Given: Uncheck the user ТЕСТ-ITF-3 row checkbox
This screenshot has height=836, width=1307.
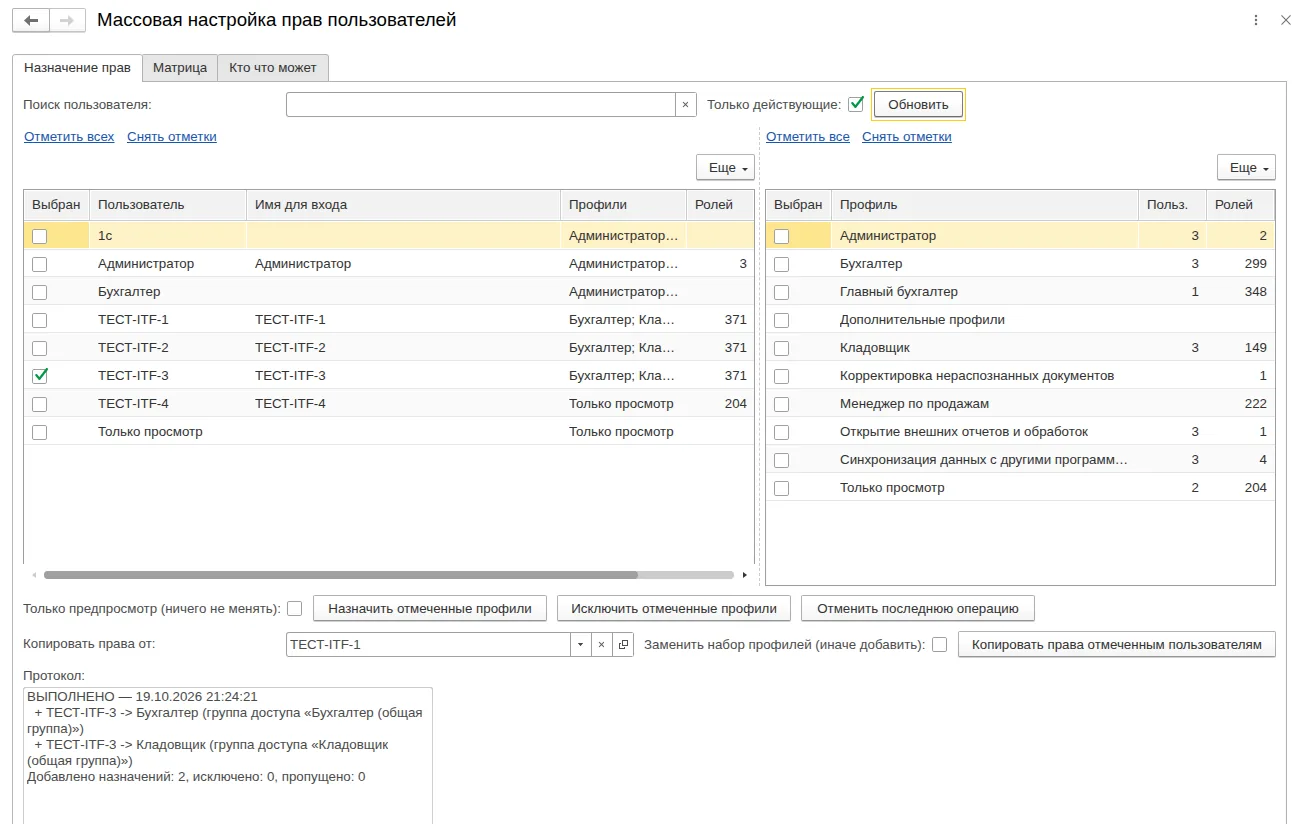Looking at the screenshot, I should click(x=40, y=376).
